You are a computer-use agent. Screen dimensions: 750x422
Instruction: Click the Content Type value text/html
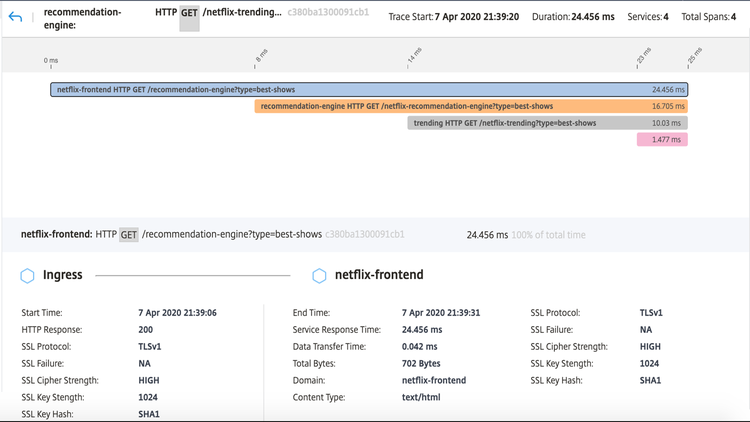(421, 397)
